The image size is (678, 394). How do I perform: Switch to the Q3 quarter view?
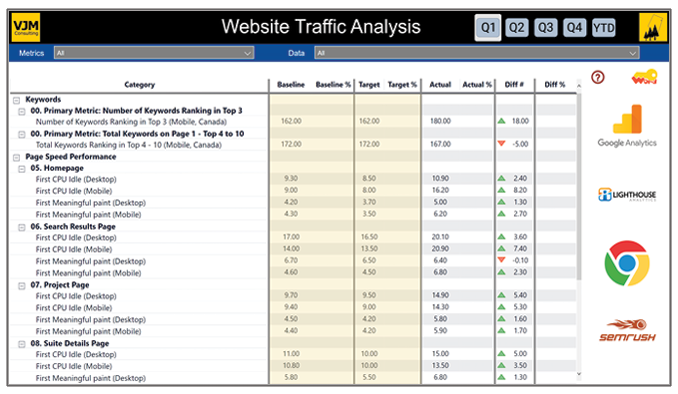(x=545, y=28)
